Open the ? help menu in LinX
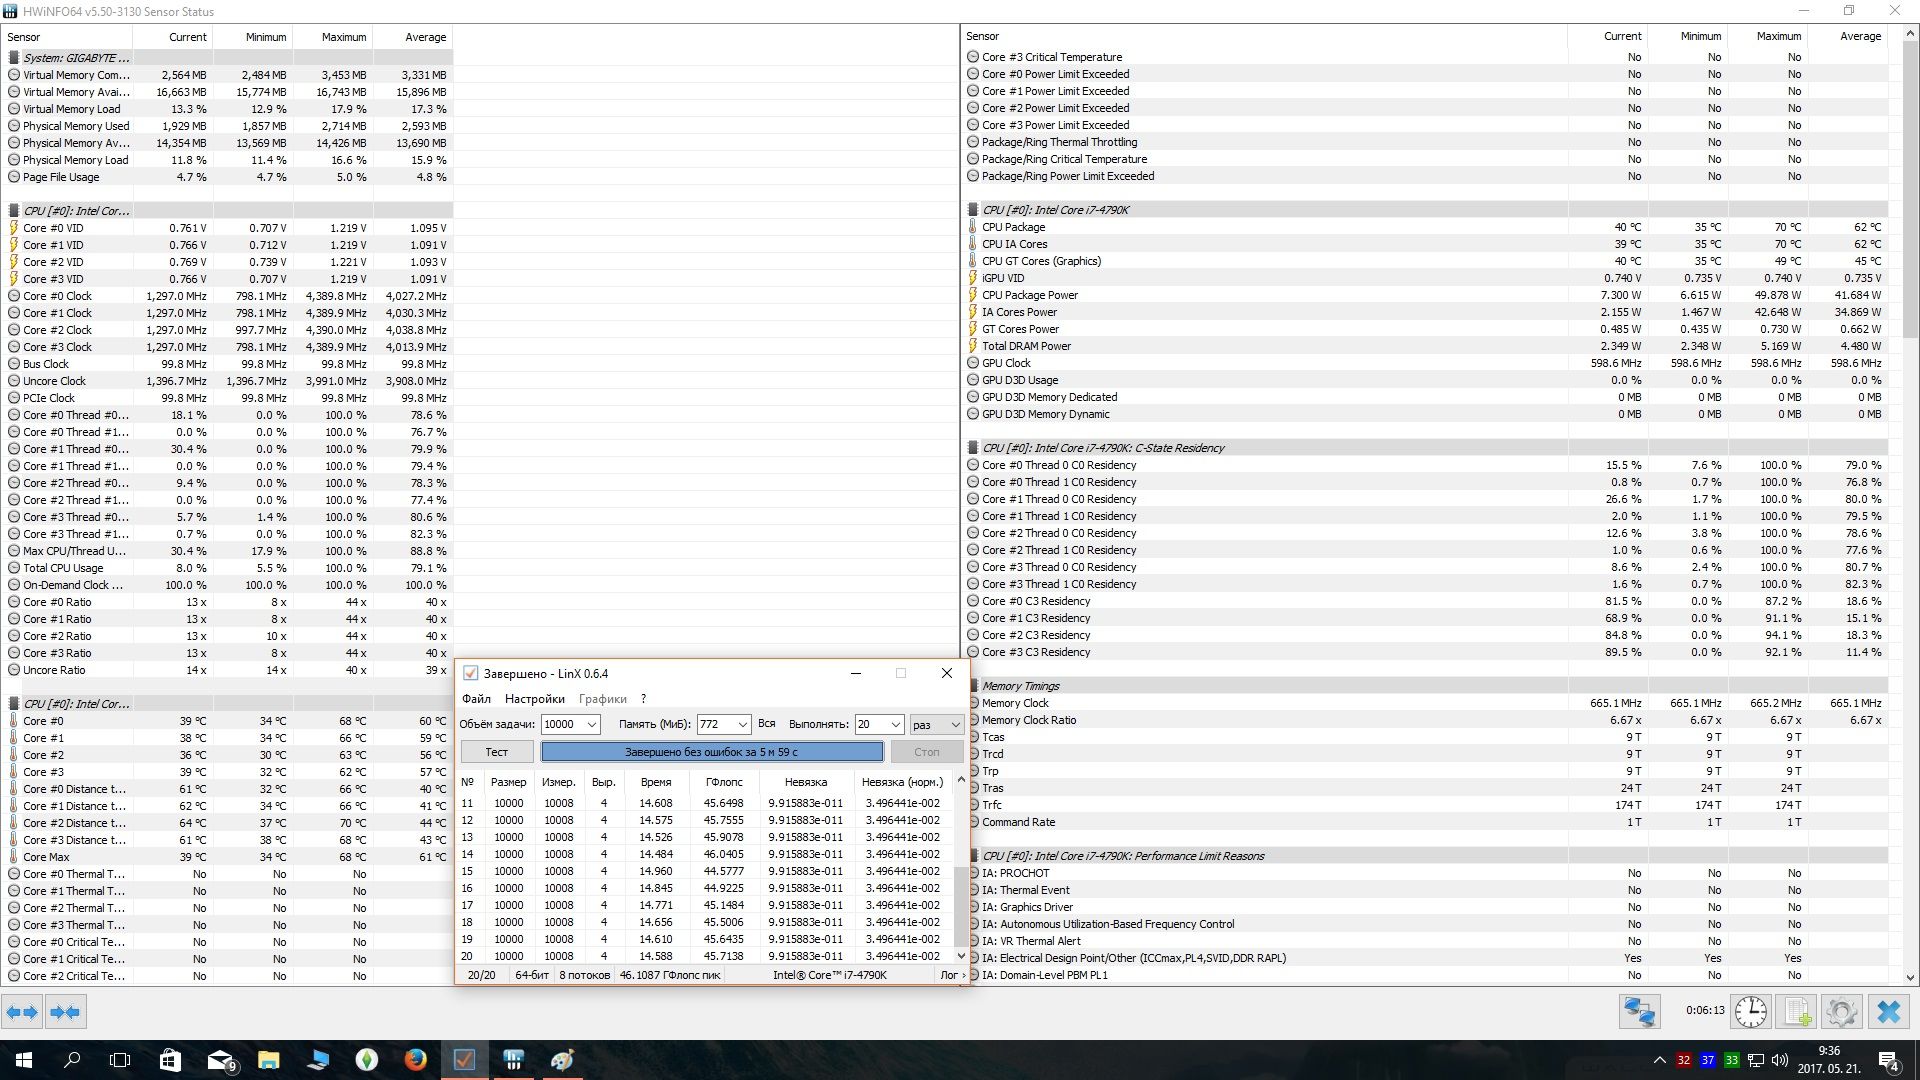 coord(643,699)
